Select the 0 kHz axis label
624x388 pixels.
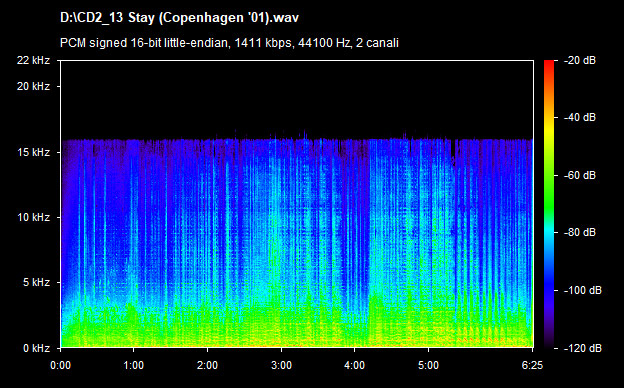36,348
